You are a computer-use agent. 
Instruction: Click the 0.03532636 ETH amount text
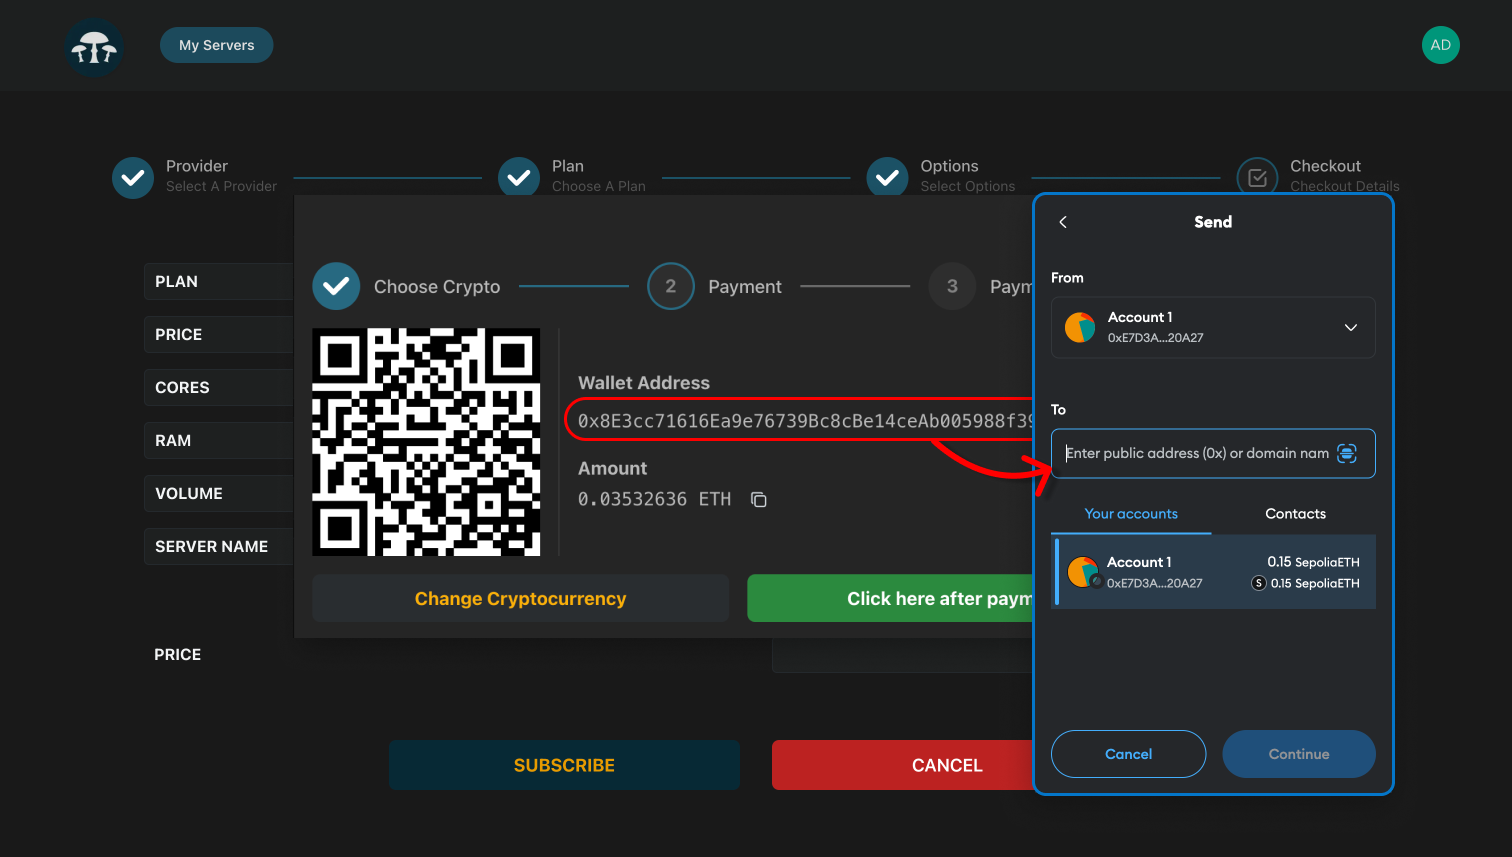[x=654, y=499]
